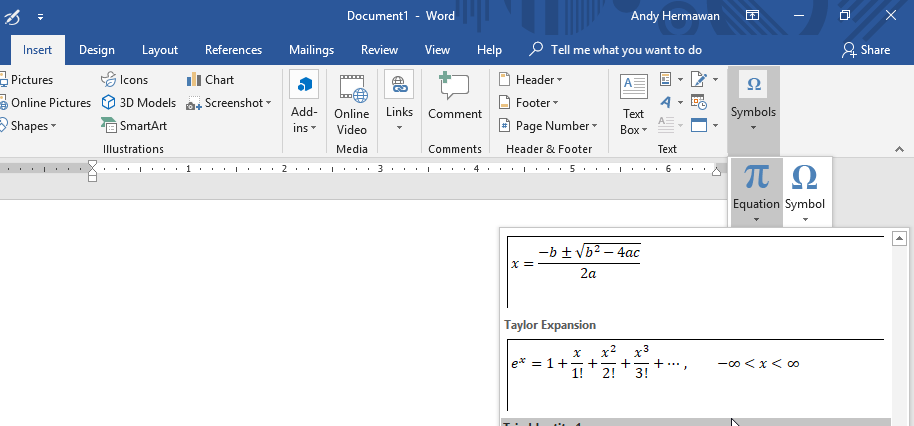Open the Symbol omega menu

click(x=804, y=193)
